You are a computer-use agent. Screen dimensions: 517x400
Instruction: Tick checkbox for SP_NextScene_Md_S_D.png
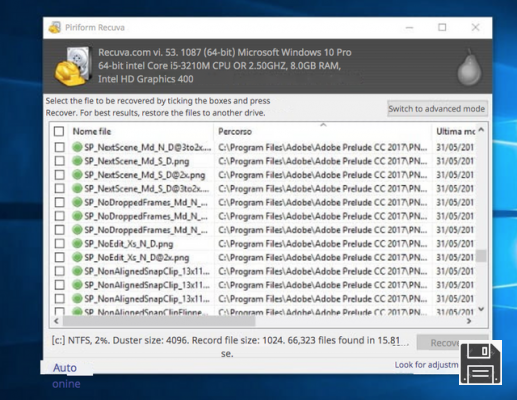tap(60, 161)
